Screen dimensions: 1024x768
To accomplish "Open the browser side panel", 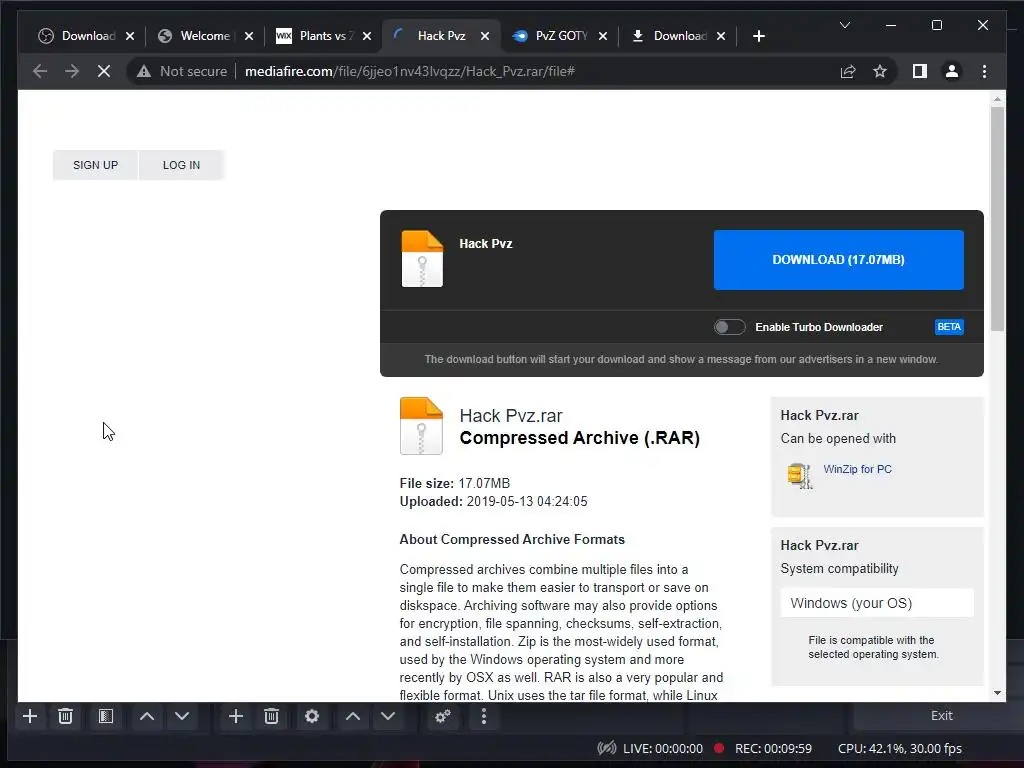I will 920,71.
